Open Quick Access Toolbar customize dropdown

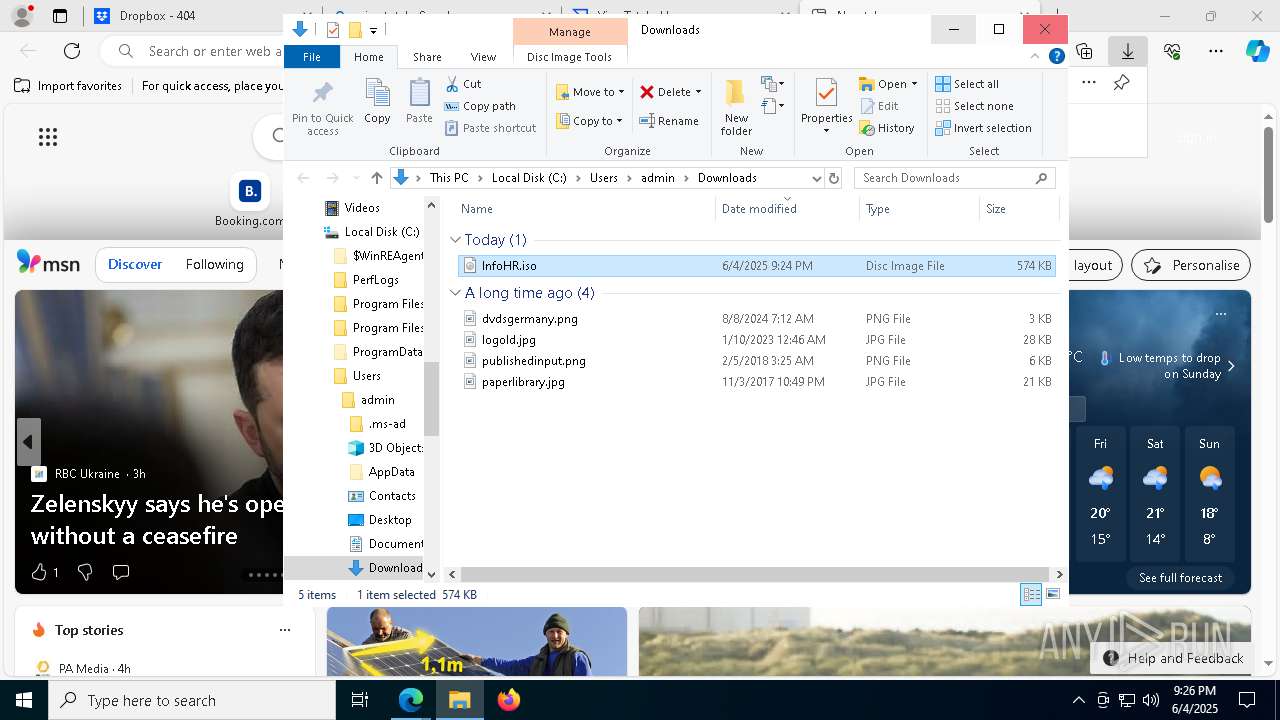(x=373, y=31)
